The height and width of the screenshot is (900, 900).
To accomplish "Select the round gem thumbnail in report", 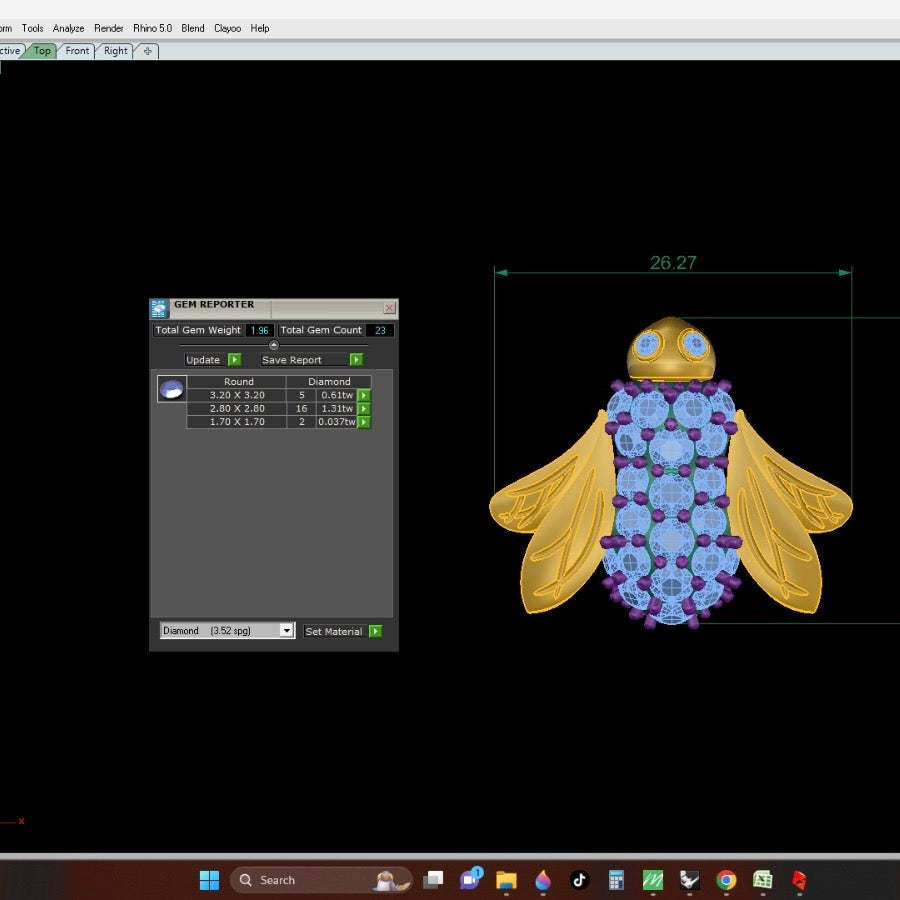I will (172, 390).
